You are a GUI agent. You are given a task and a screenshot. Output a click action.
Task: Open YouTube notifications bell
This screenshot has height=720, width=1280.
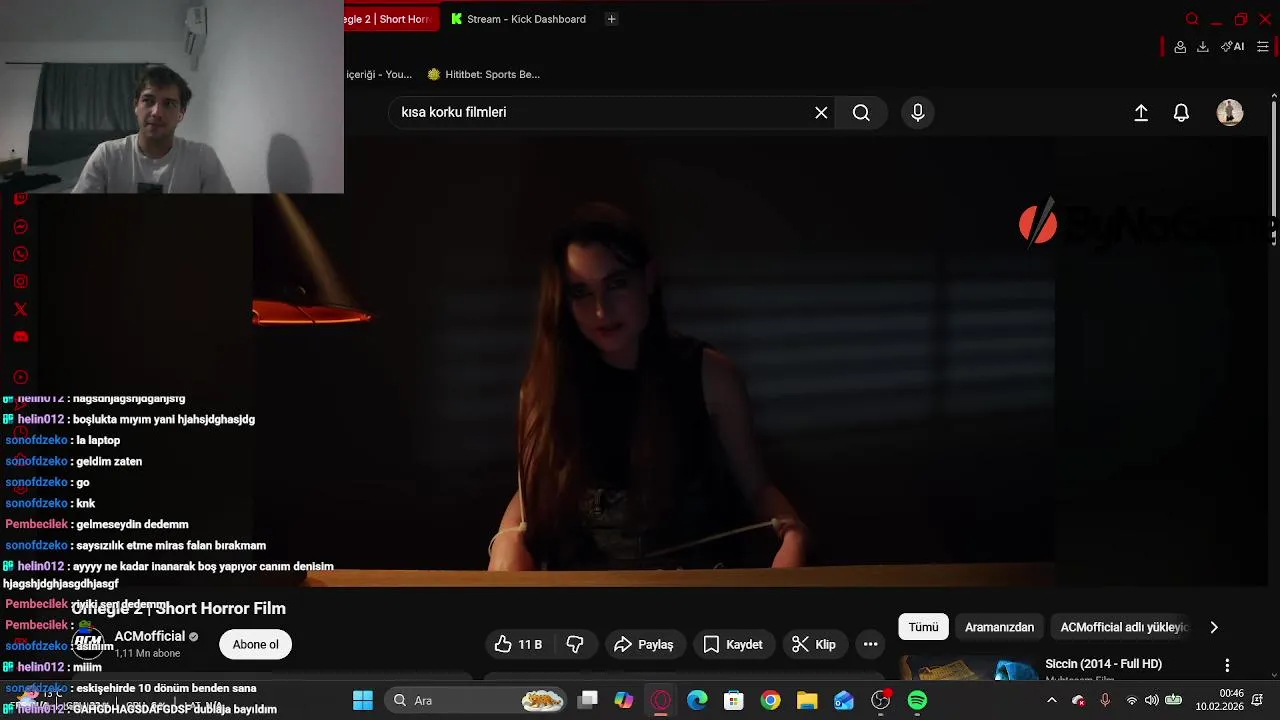(x=1181, y=113)
